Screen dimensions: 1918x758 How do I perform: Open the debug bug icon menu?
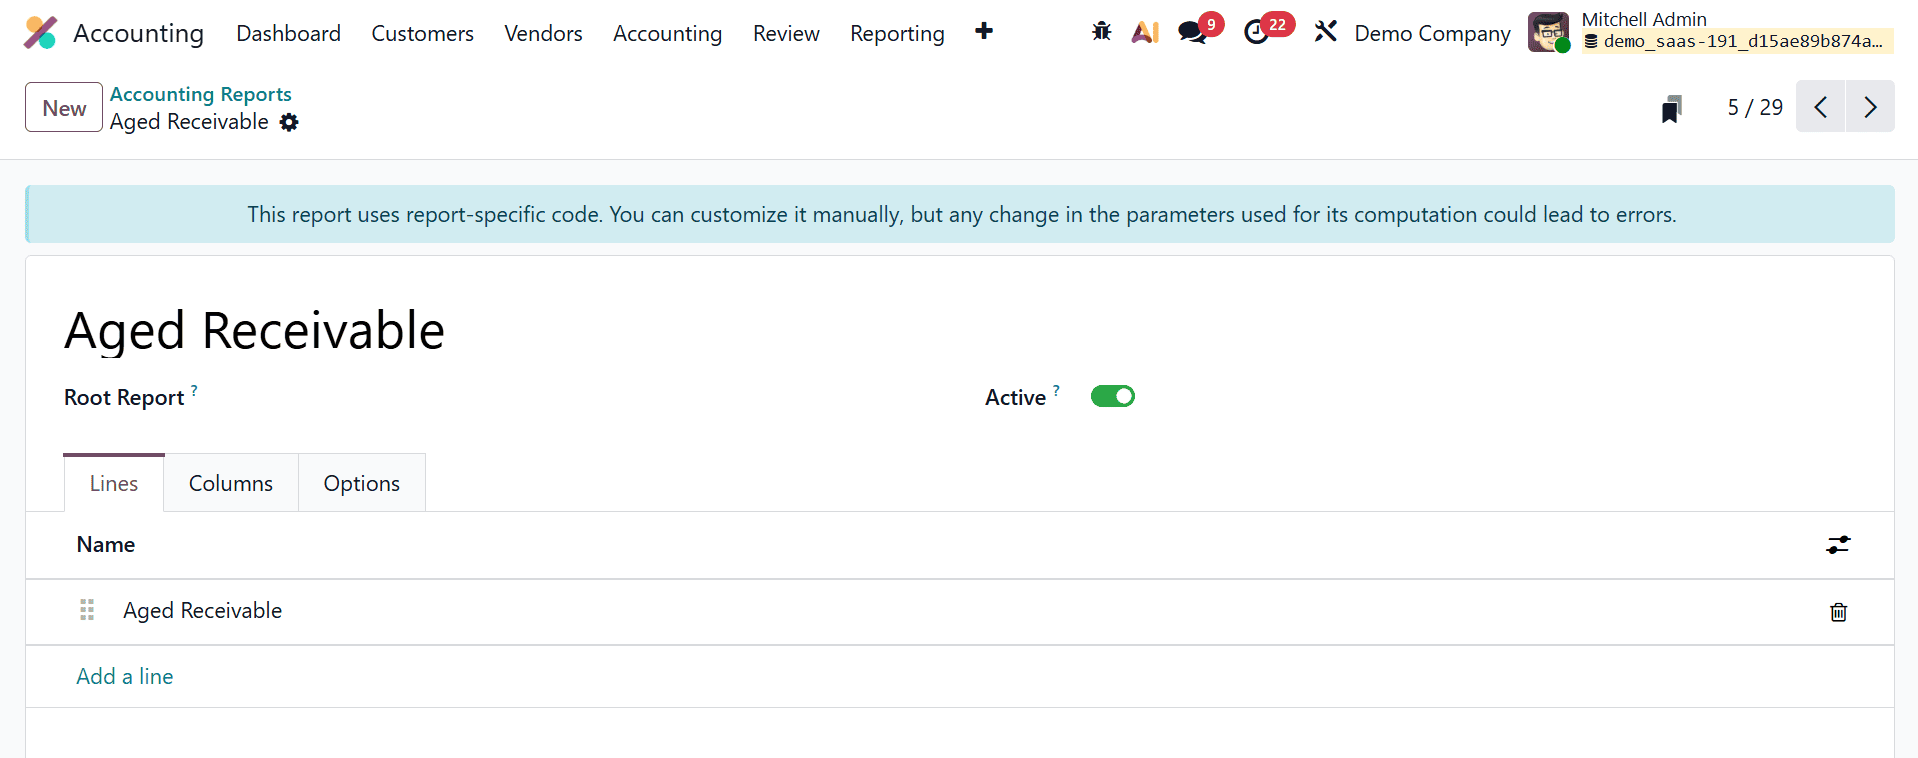(x=1101, y=32)
